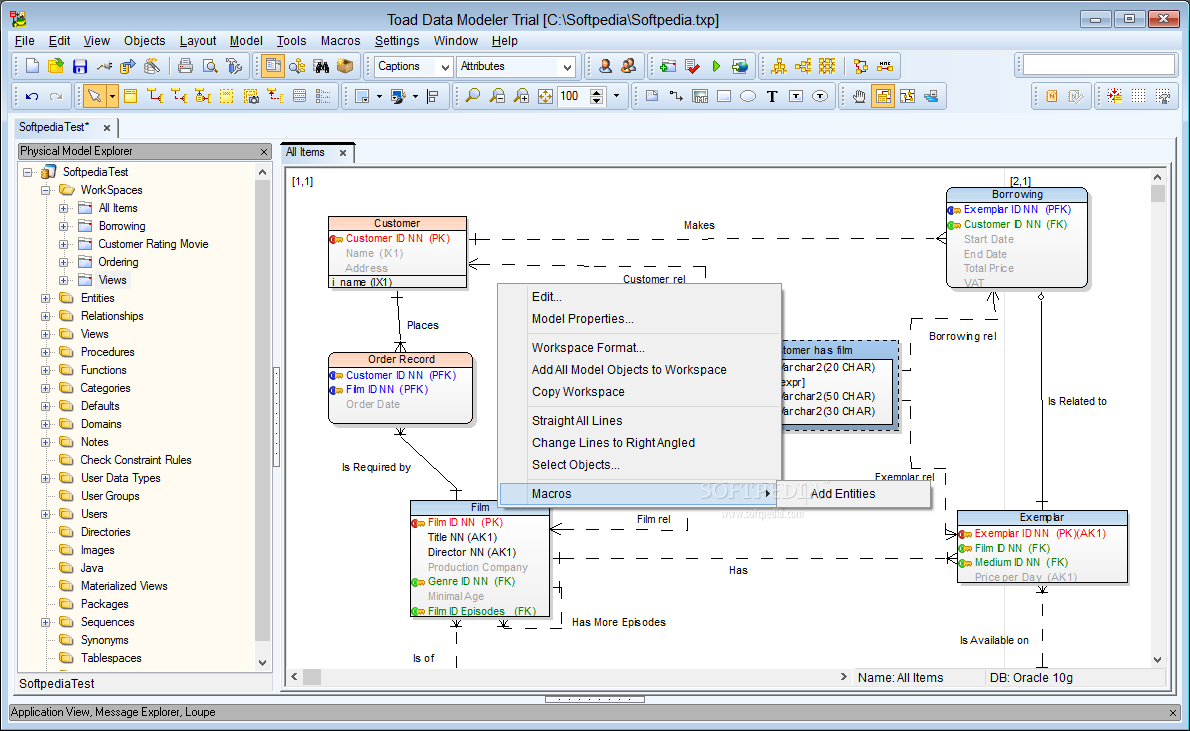1190x731 pixels.
Task: Click the empty search field in the toolbar
Action: click(1098, 66)
